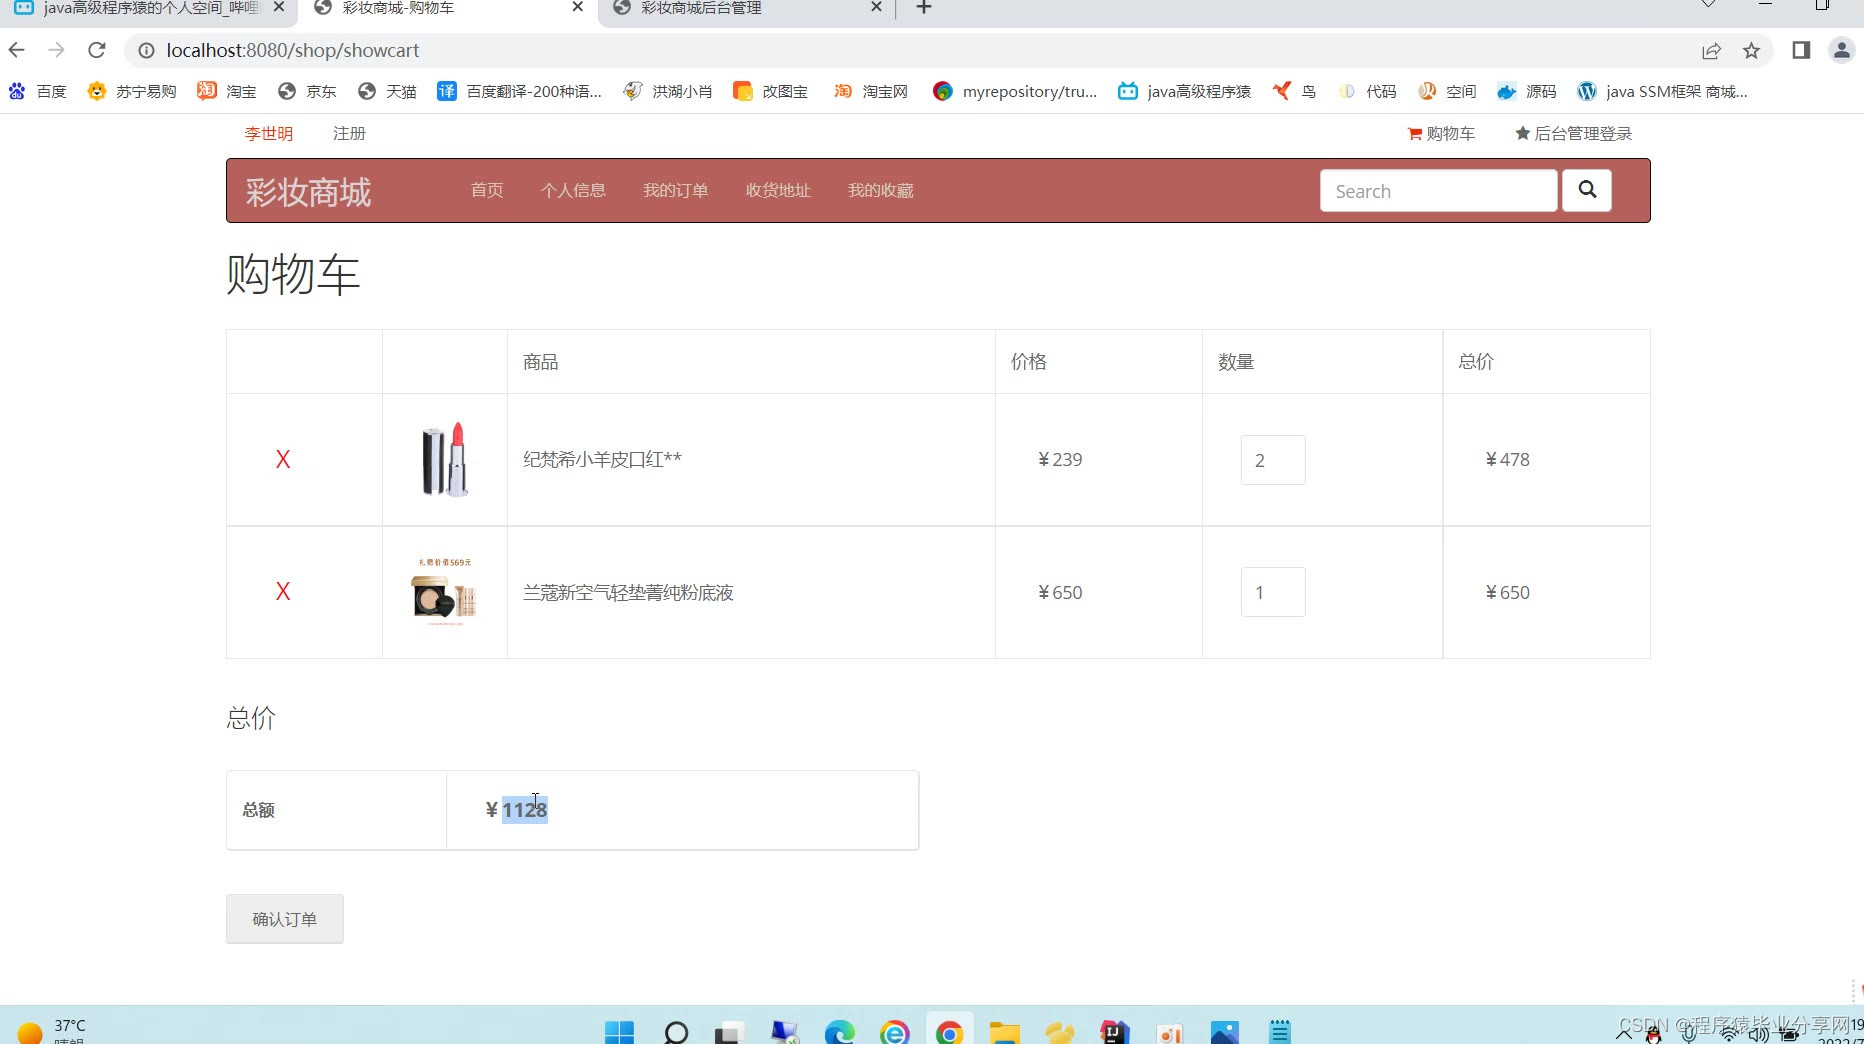Open Chrome from the taskbar
Screen dimensions: 1864x1044
click(949, 1032)
